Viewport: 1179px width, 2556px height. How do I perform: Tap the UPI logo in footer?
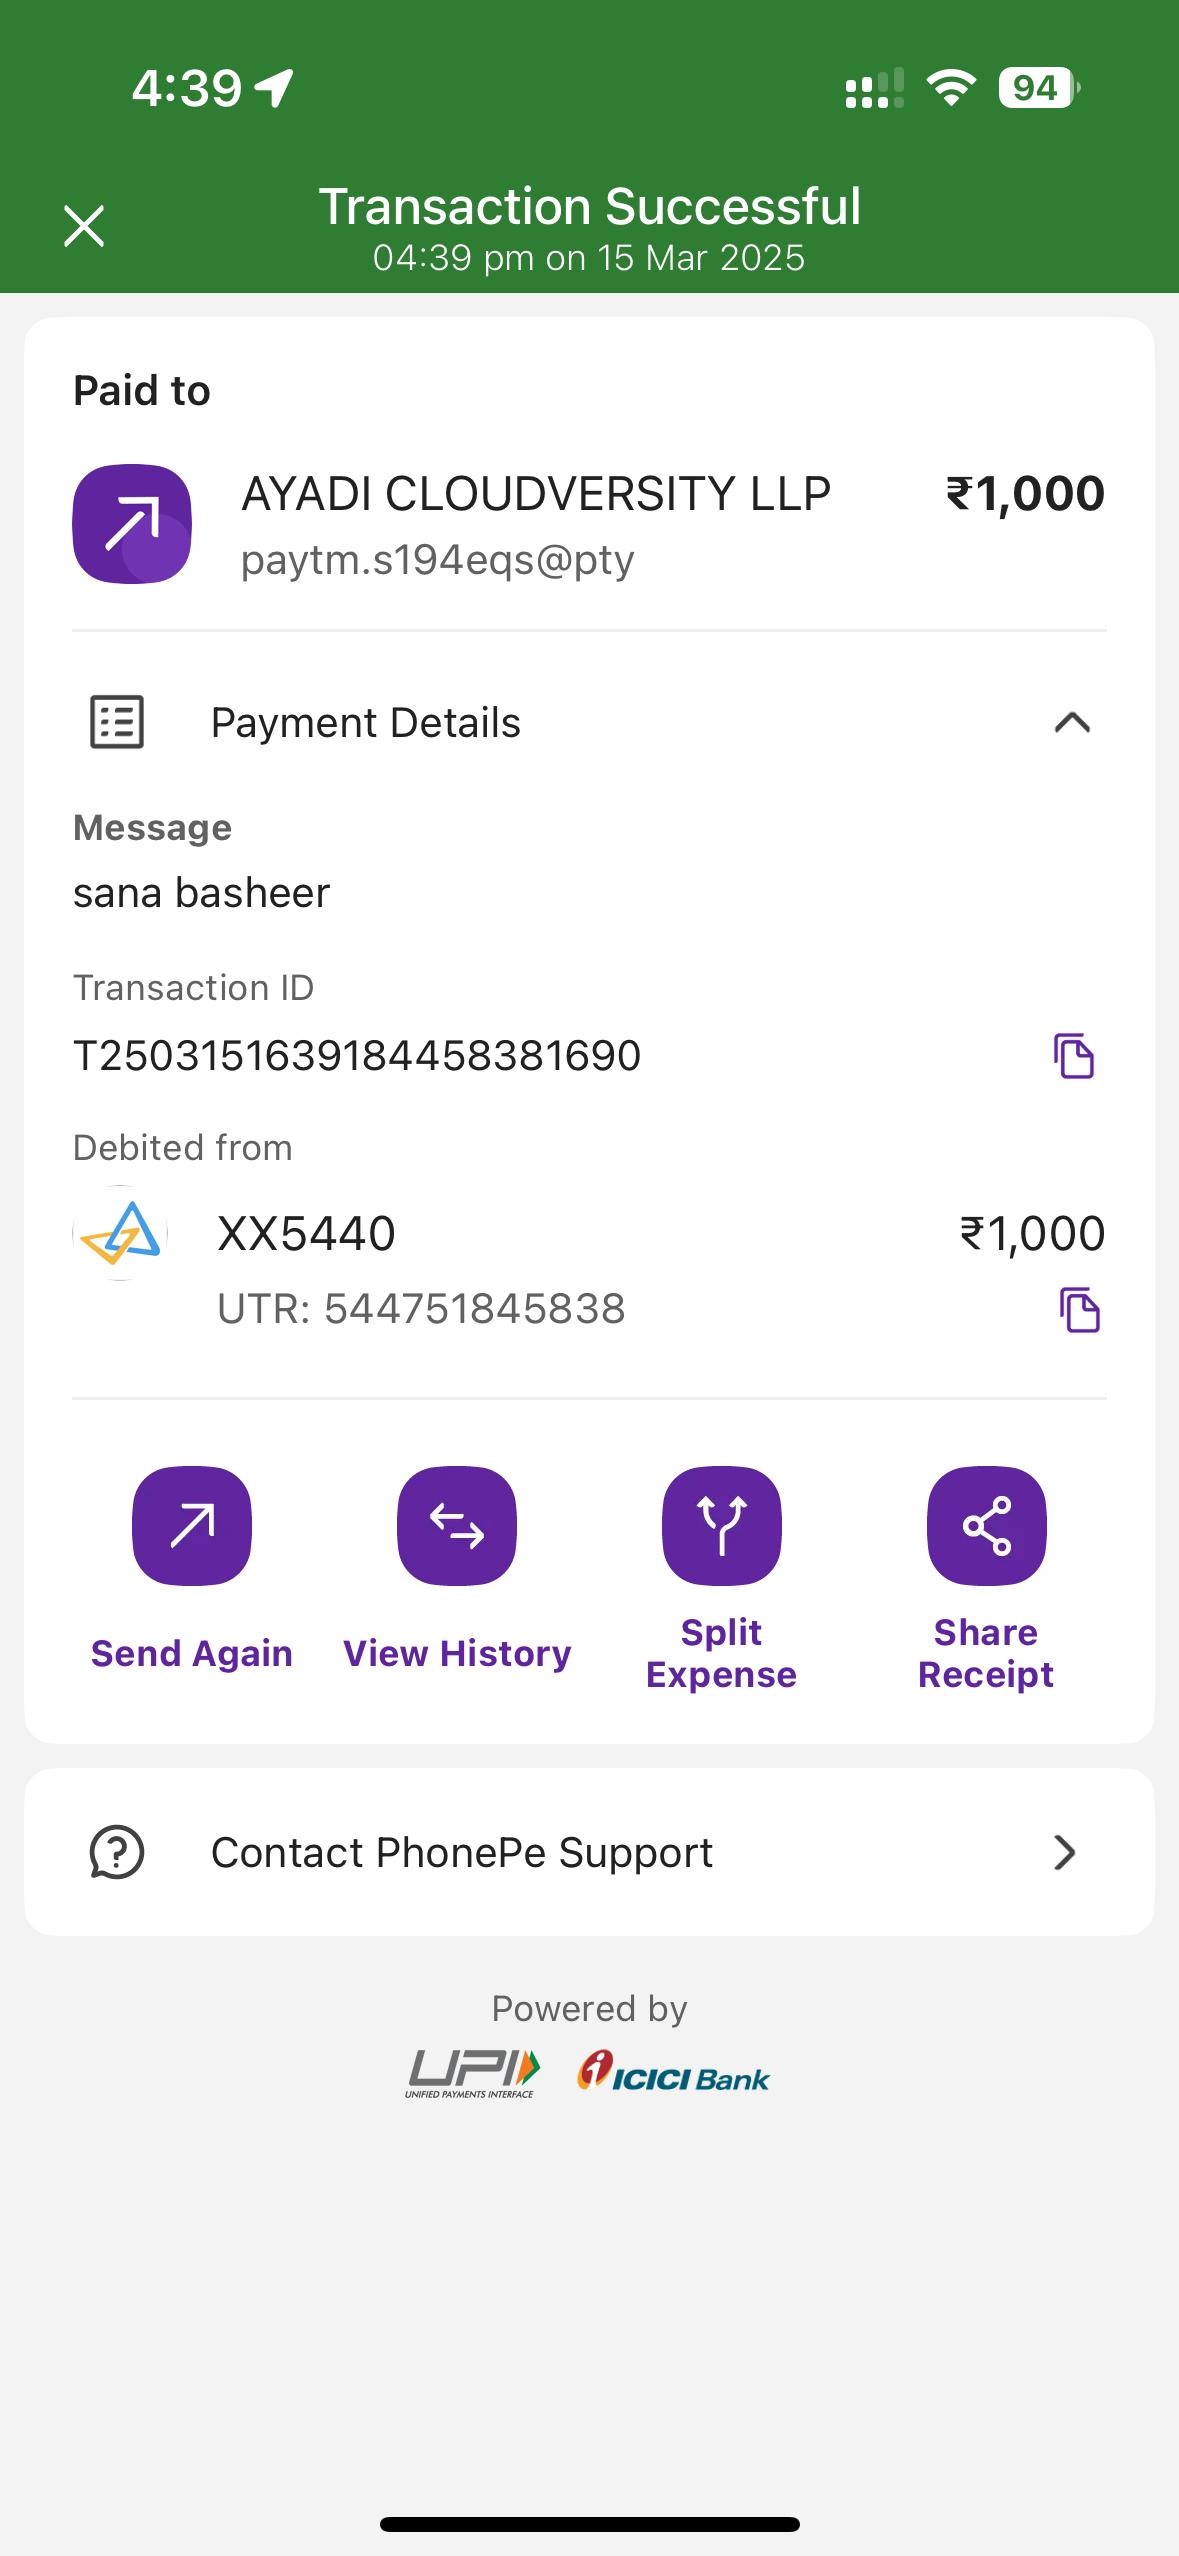(x=472, y=2073)
